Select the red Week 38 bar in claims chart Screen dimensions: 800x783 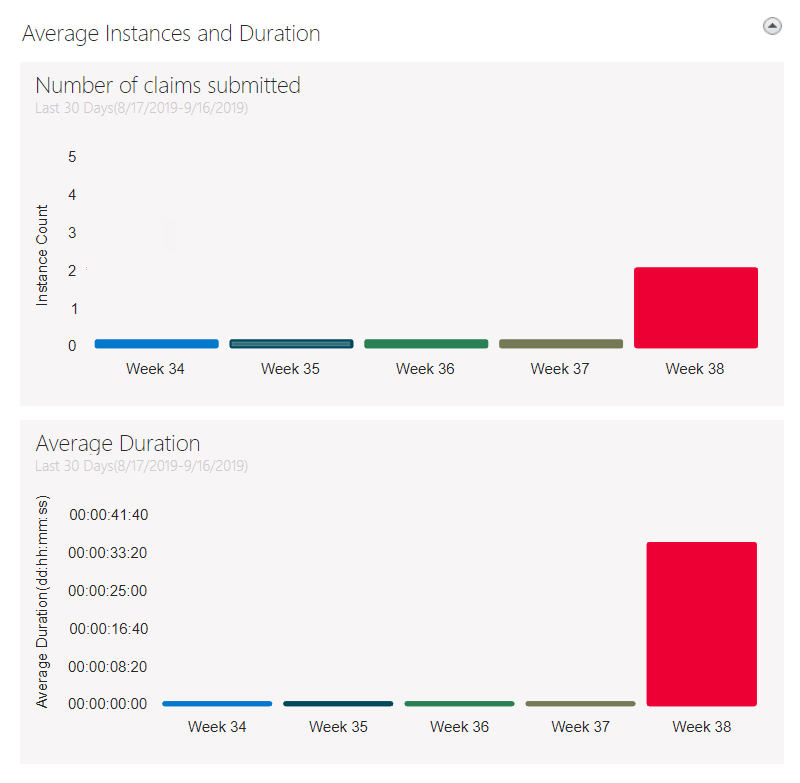click(695, 305)
